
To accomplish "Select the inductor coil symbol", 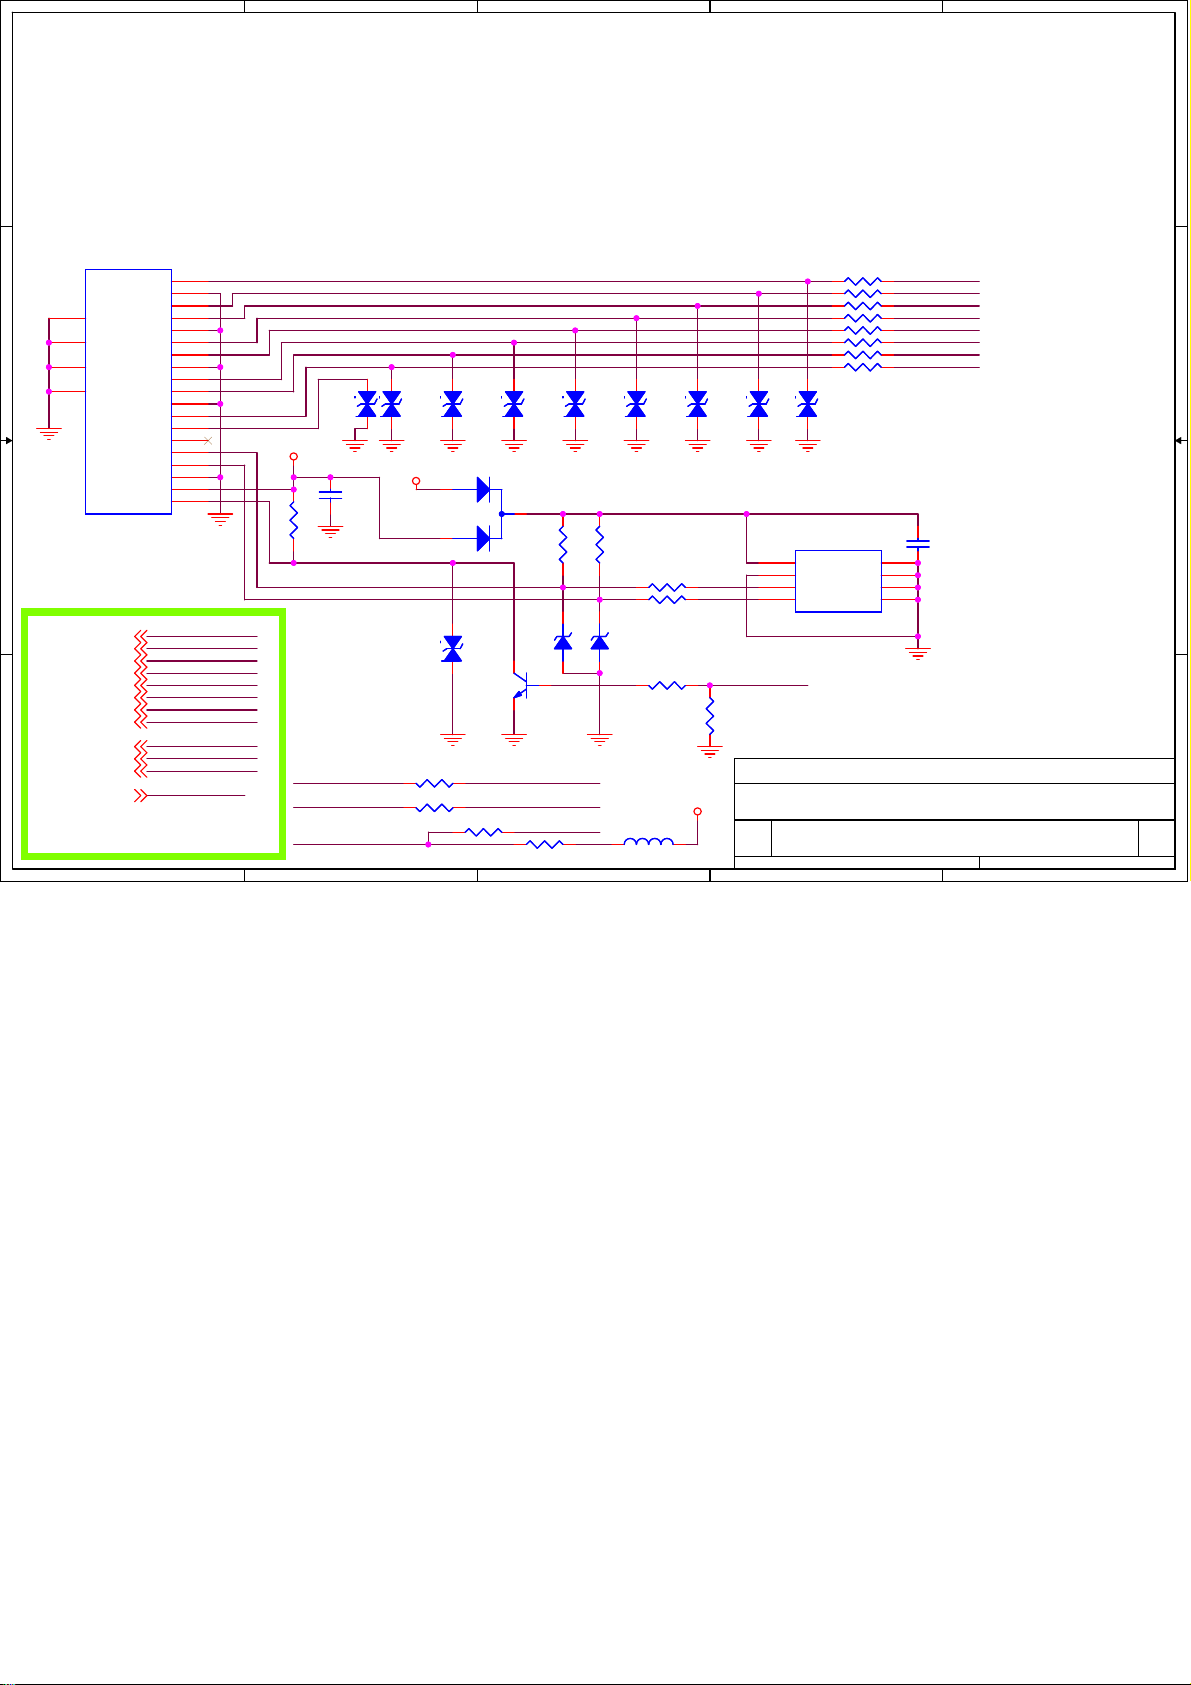I will (x=648, y=844).
